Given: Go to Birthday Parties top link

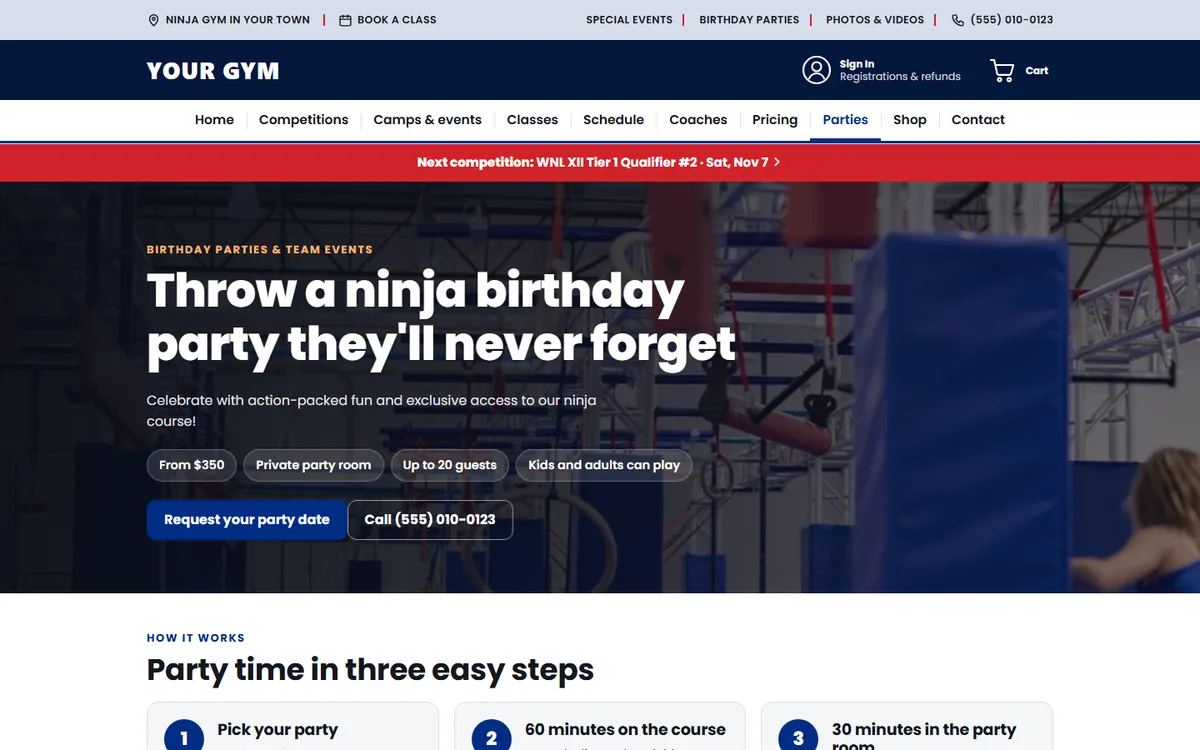Looking at the screenshot, I should pos(749,20).
